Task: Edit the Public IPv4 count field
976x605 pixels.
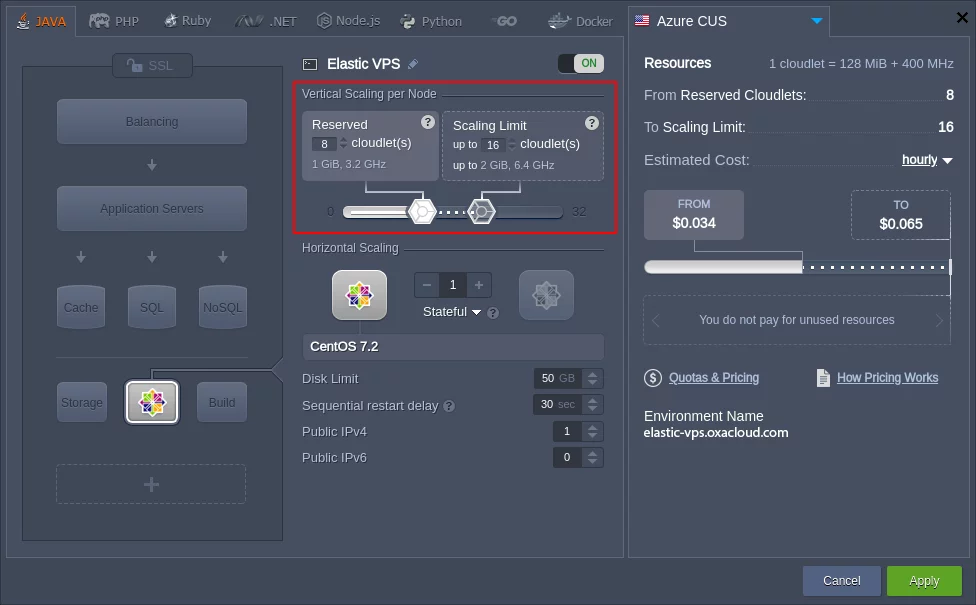Action: [567, 431]
